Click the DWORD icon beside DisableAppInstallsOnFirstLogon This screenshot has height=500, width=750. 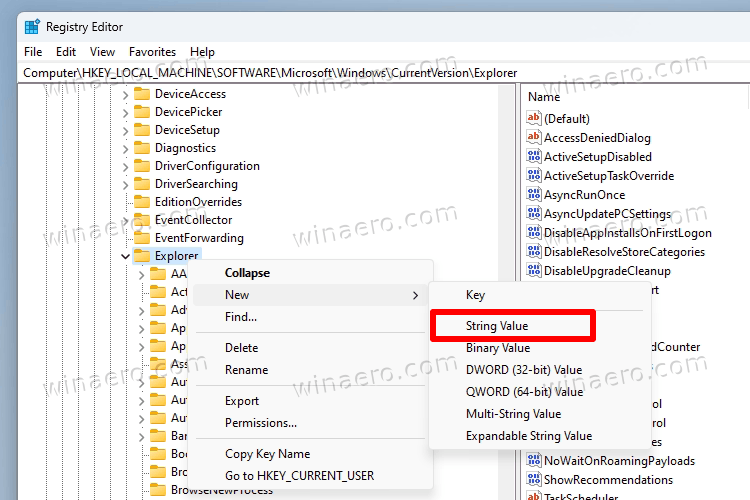(533, 232)
